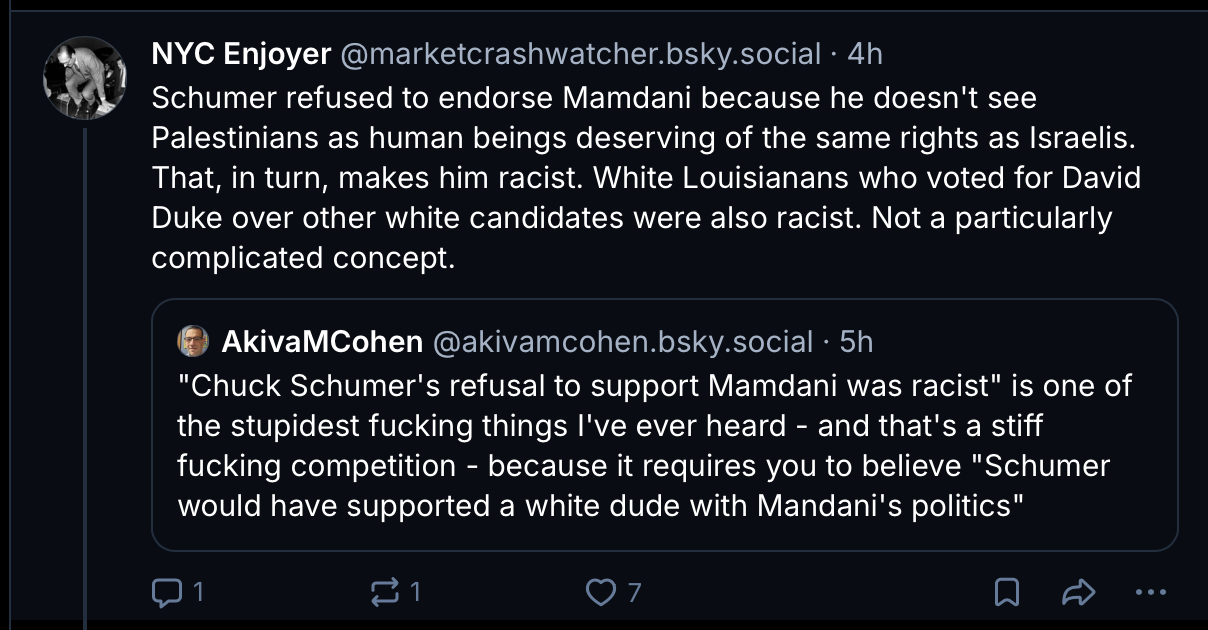Visit the @akivamcohen.bsky.social handle
This screenshot has height=630, width=1208.
coord(622,342)
